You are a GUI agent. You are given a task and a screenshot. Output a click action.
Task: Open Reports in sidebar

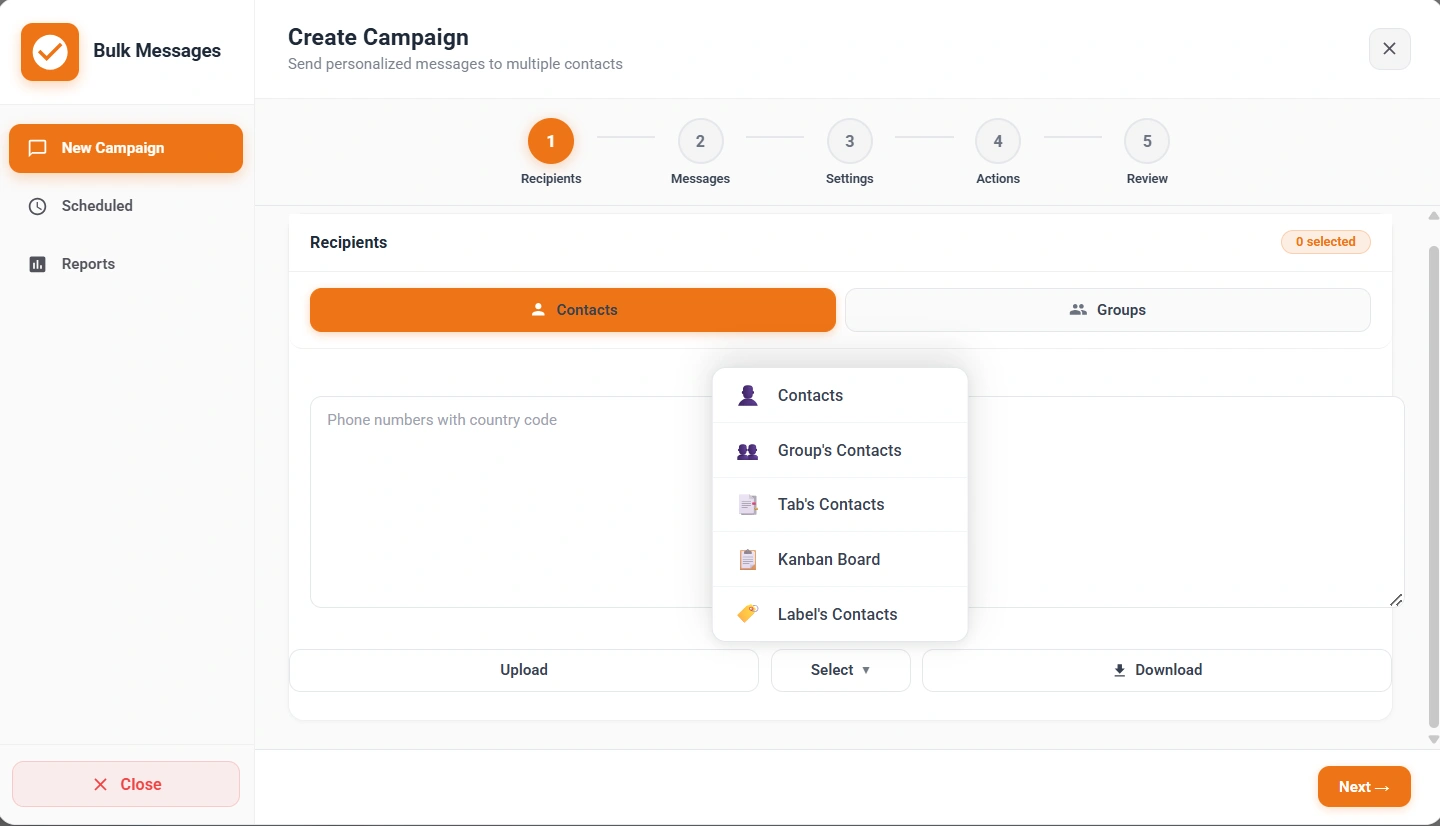pos(126,264)
